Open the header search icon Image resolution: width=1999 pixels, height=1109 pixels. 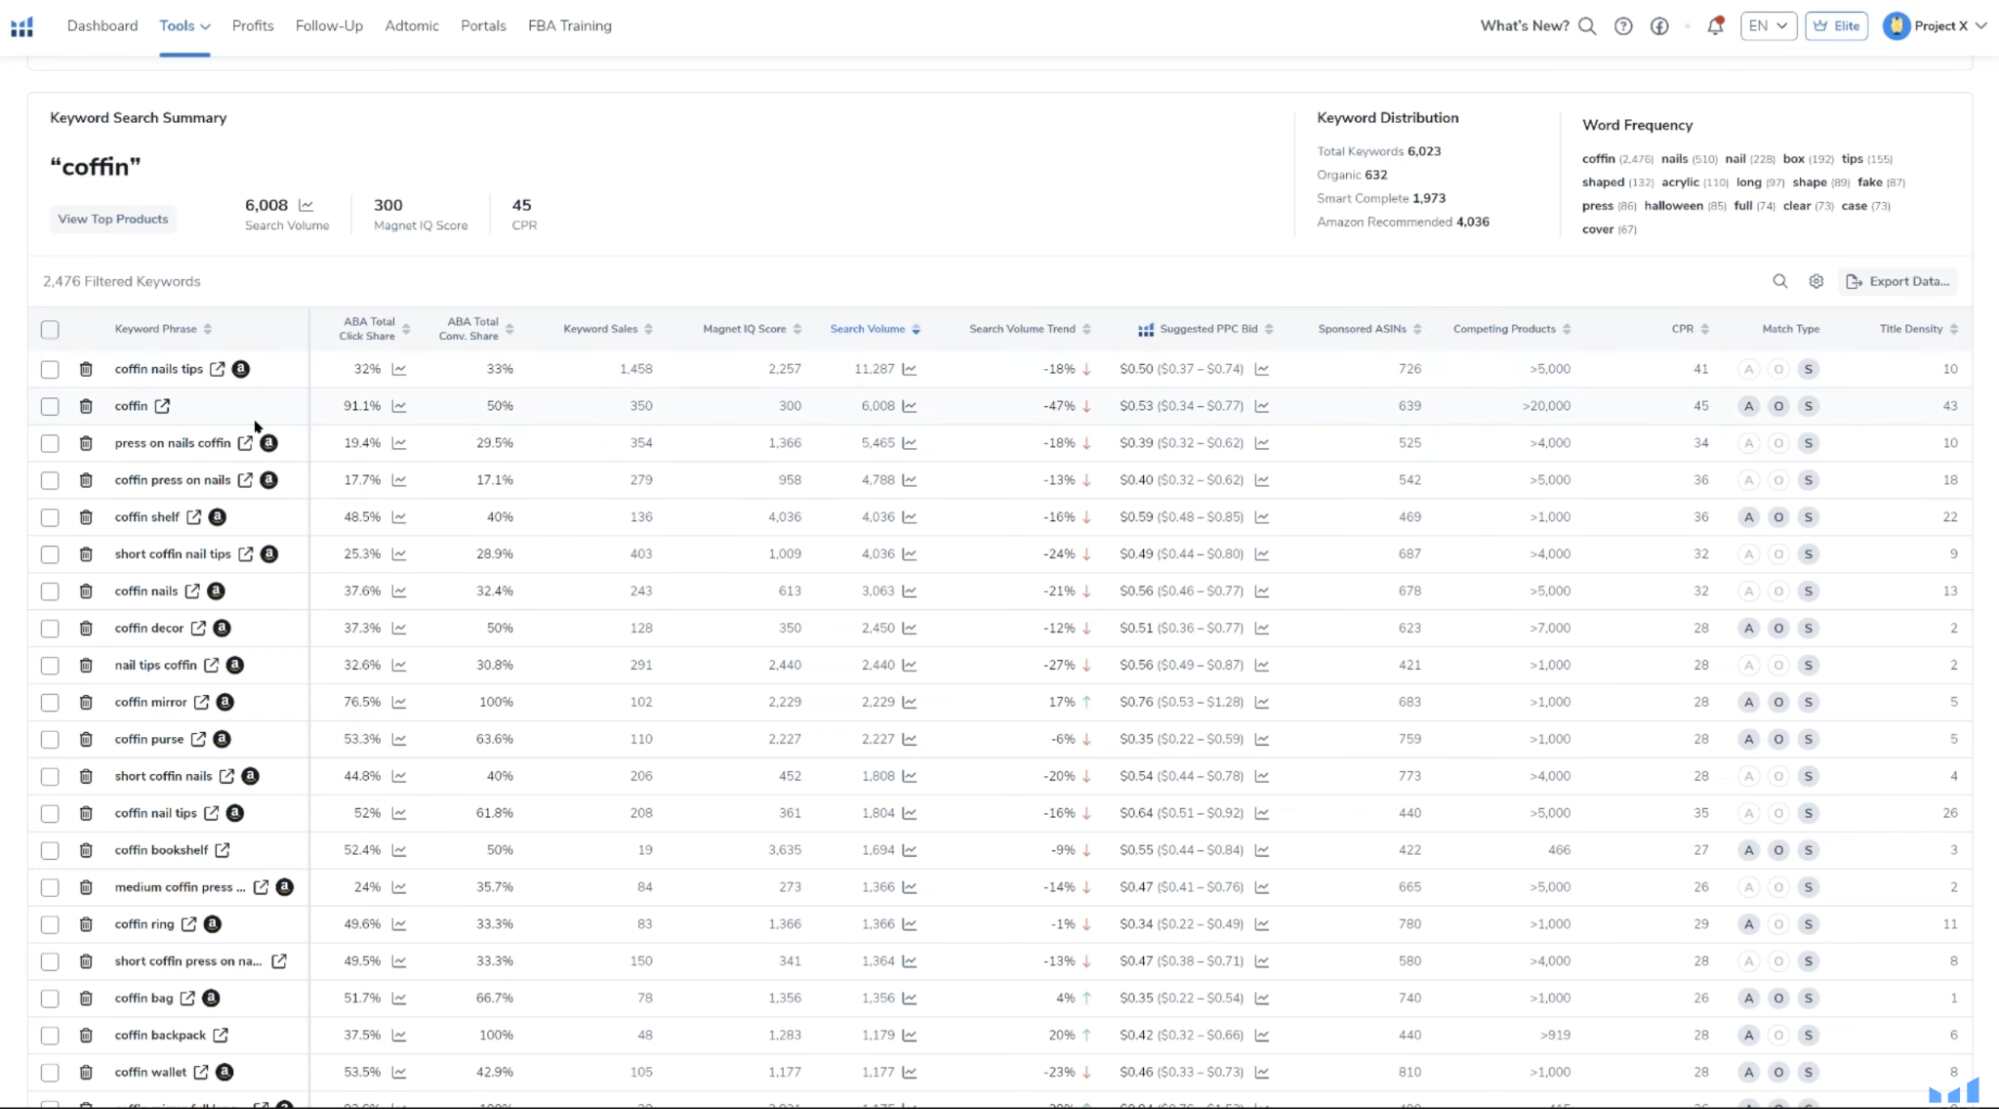[1587, 26]
